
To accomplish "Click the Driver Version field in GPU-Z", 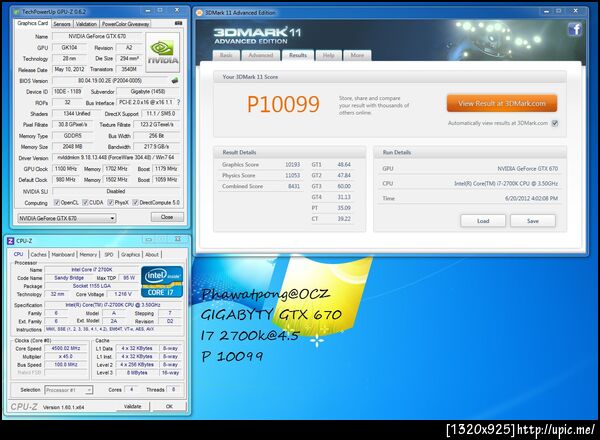I will point(116,157).
